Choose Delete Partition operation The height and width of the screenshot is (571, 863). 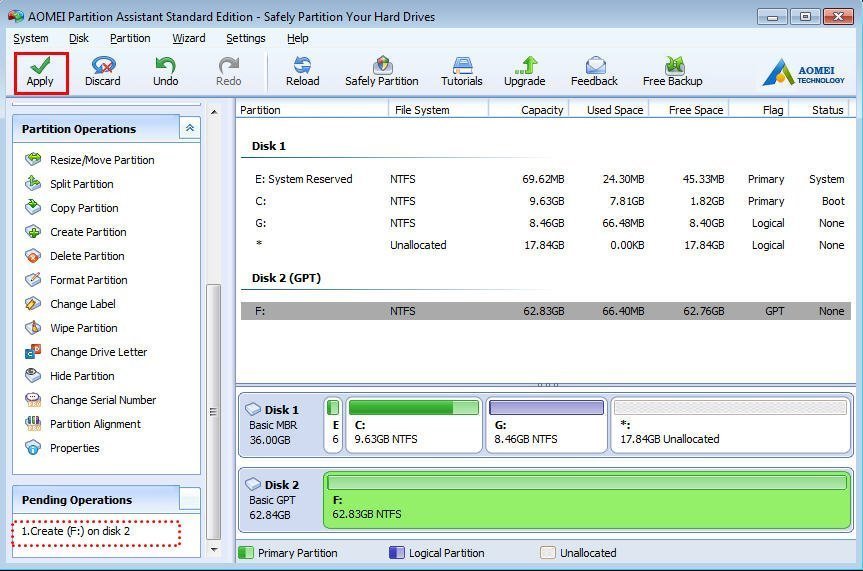pyautogui.click(x=75, y=256)
